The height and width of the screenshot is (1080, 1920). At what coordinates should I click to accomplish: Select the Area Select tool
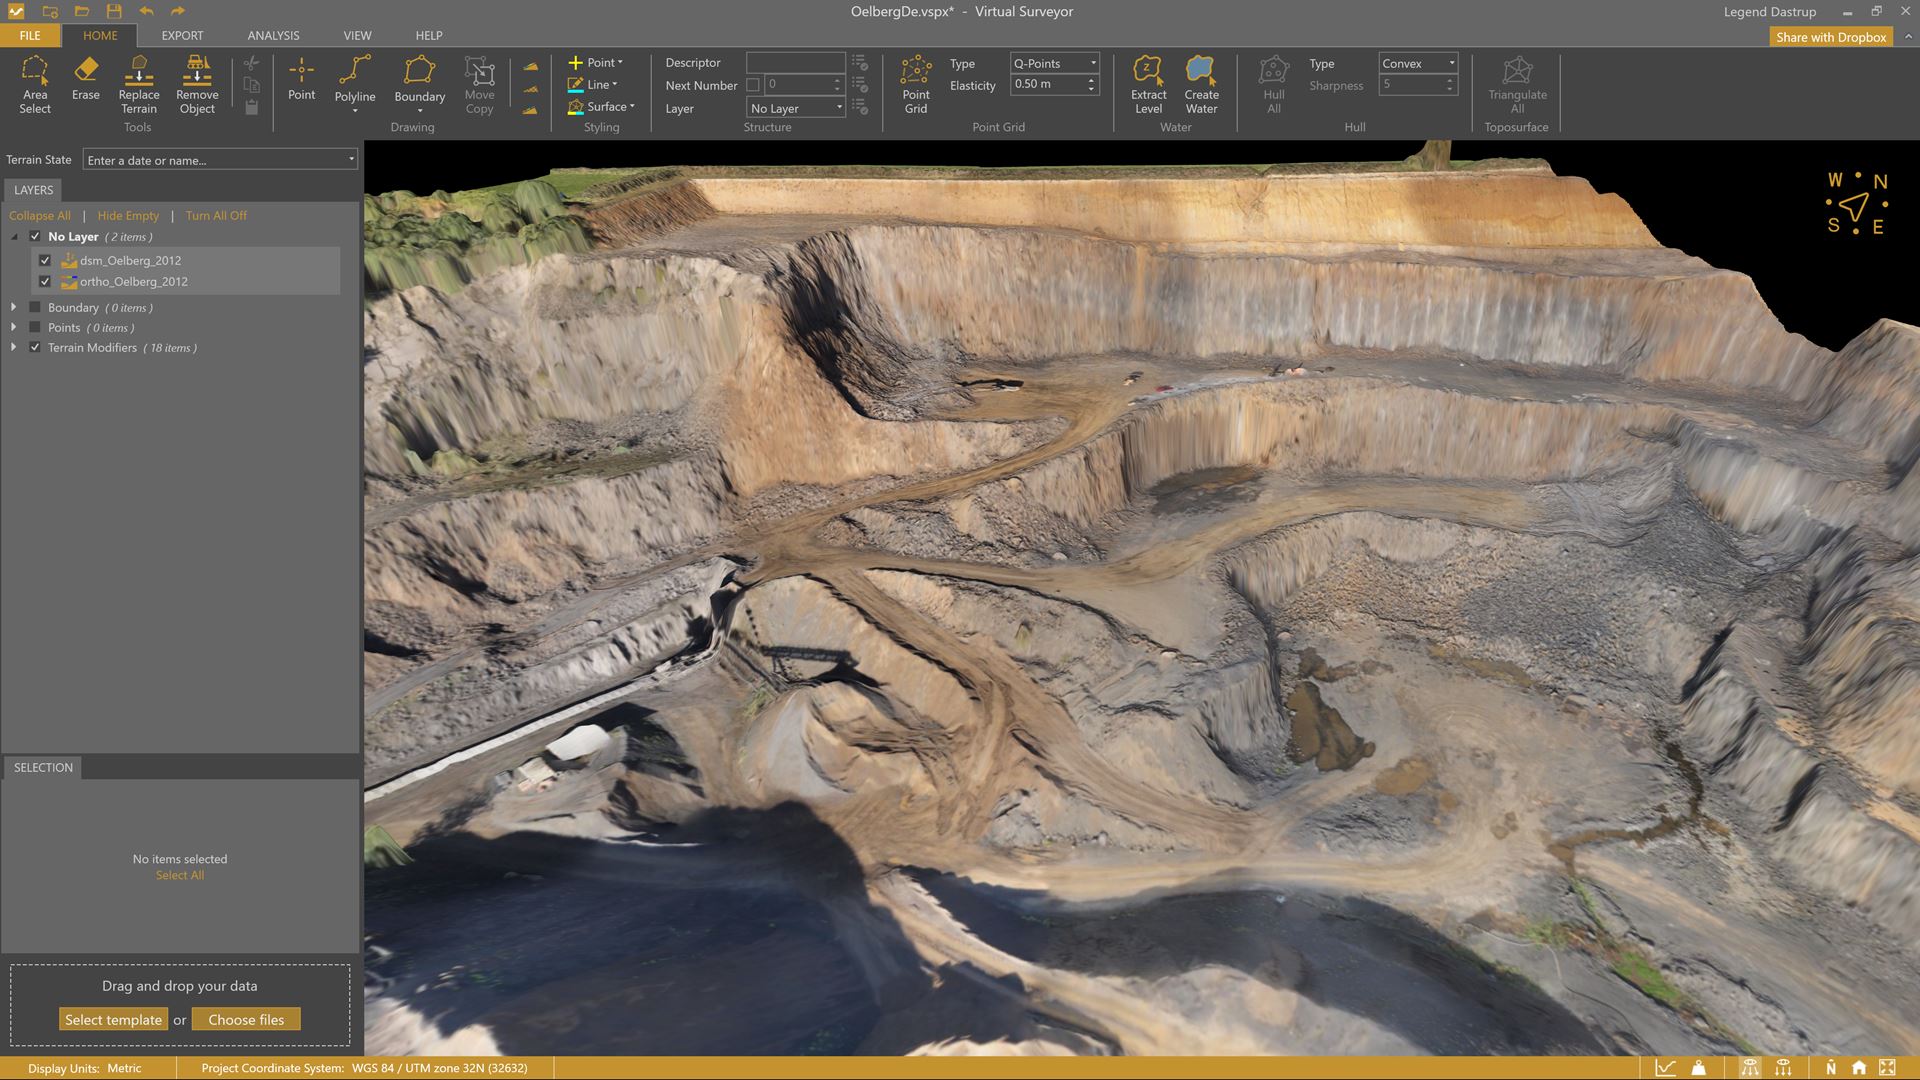[35, 84]
